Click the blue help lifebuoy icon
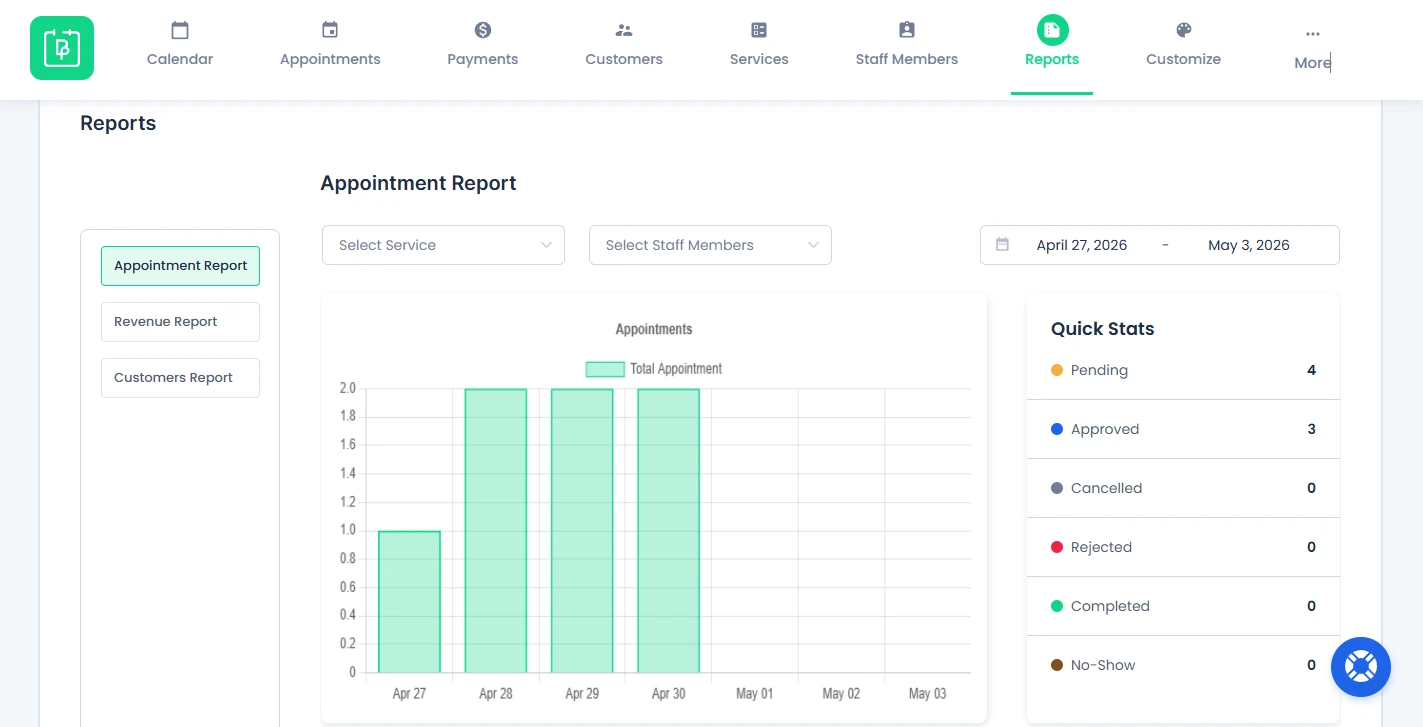Screen dimensions: 1423x727 click(x=1361, y=667)
